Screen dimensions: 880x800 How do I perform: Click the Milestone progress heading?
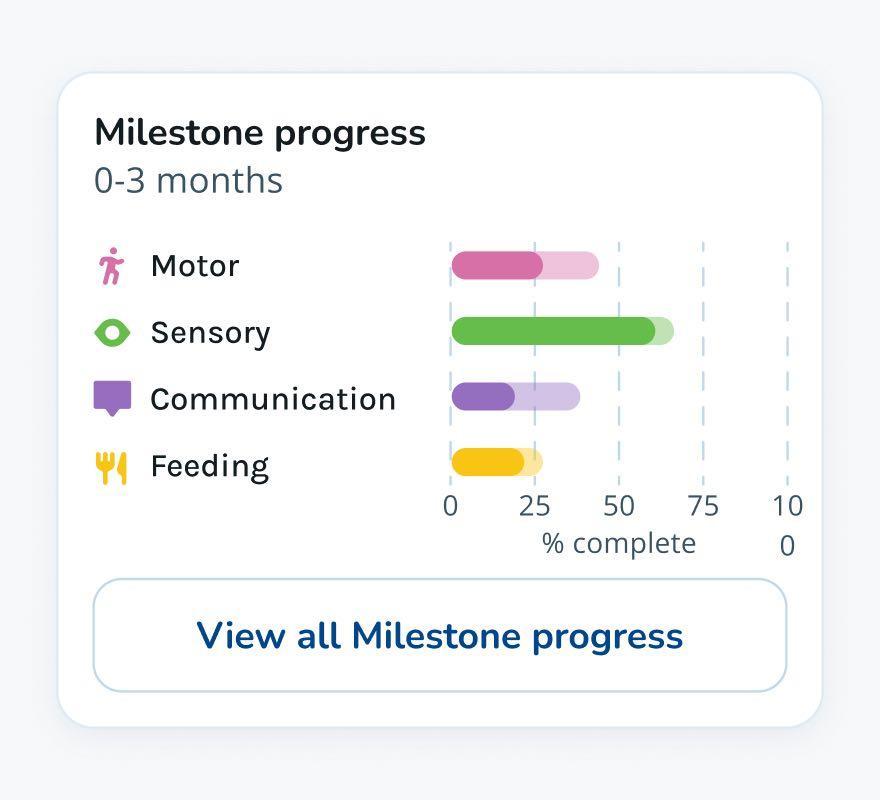click(x=260, y=132)
